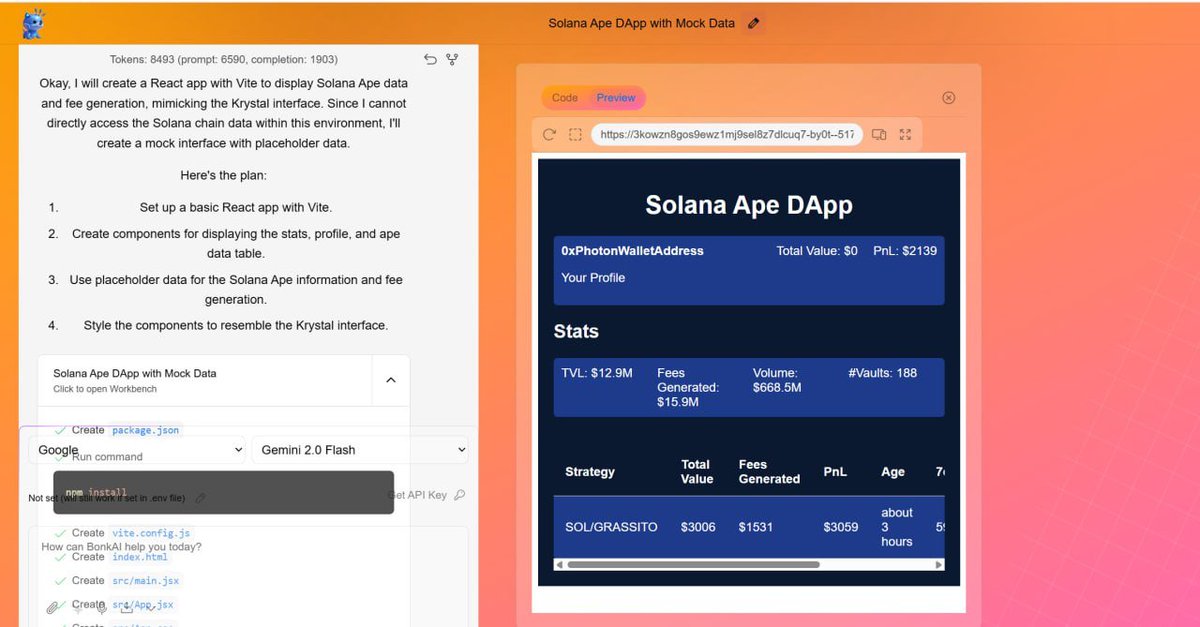This screenshot has width=1200, height=627.
Task: Open the preview in fullscreen
Action: click(906, 134)
